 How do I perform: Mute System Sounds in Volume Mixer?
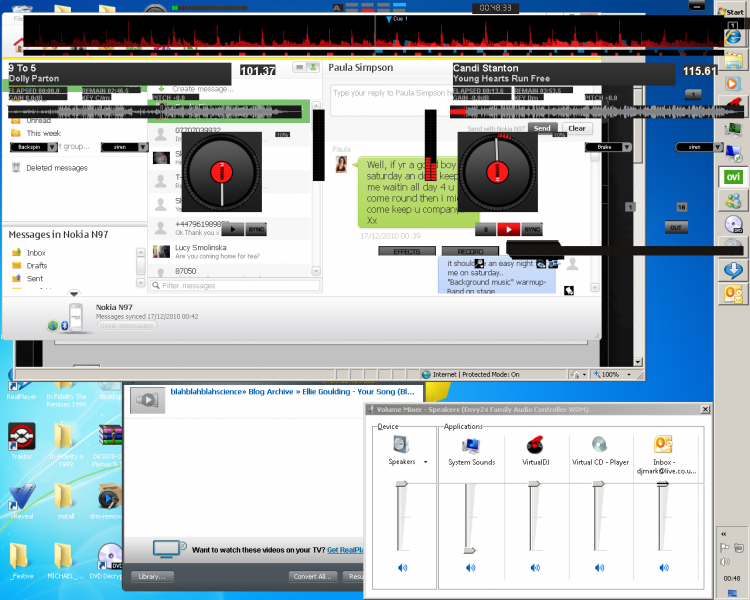point(471,568)
